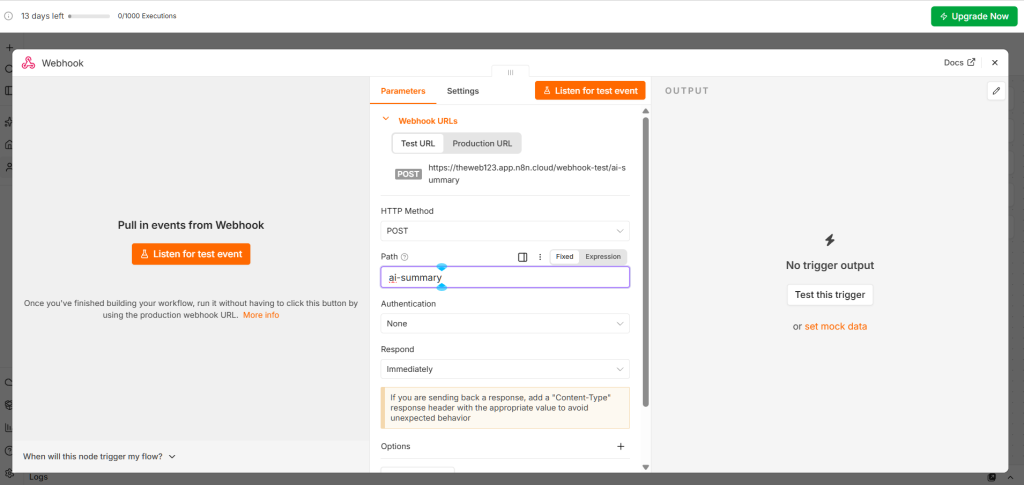
Task: Click the Test this trigger button
Action: (x=829, y=295)
